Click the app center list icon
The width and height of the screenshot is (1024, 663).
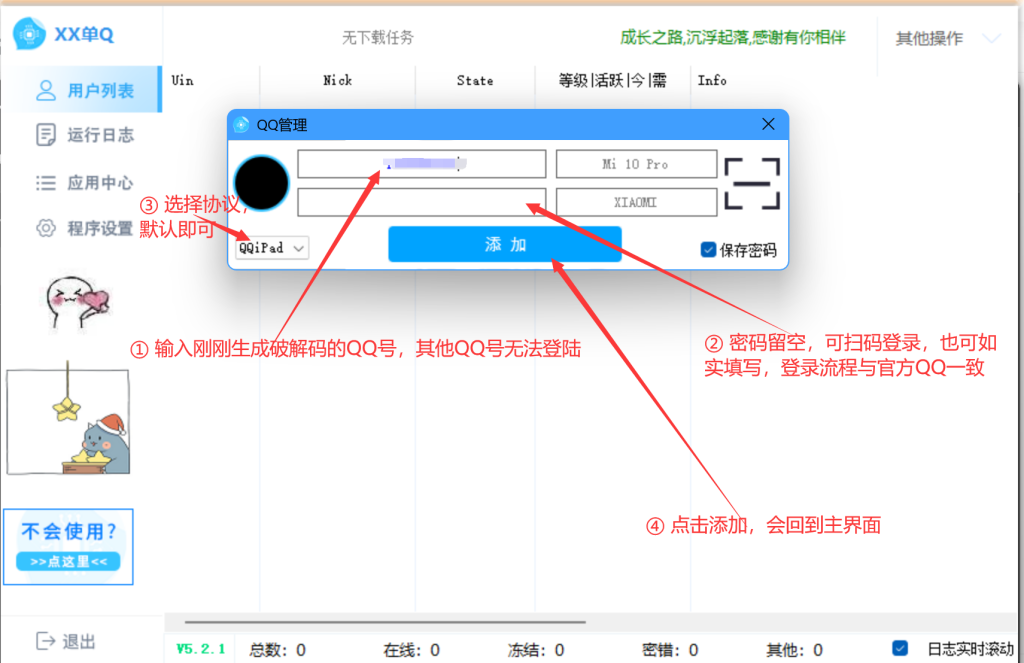point(46,183)
